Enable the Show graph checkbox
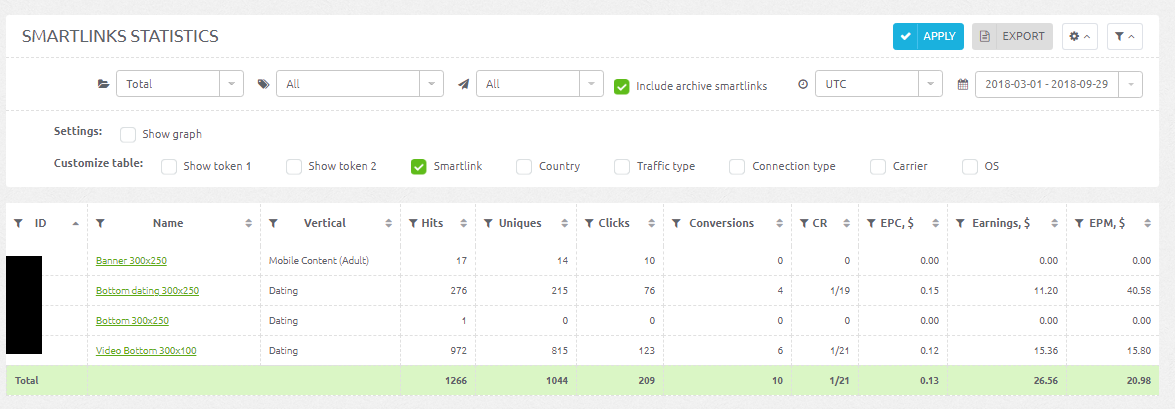Image resolution: width=1175 pixels, height=409 pixels. click(128, 135)
